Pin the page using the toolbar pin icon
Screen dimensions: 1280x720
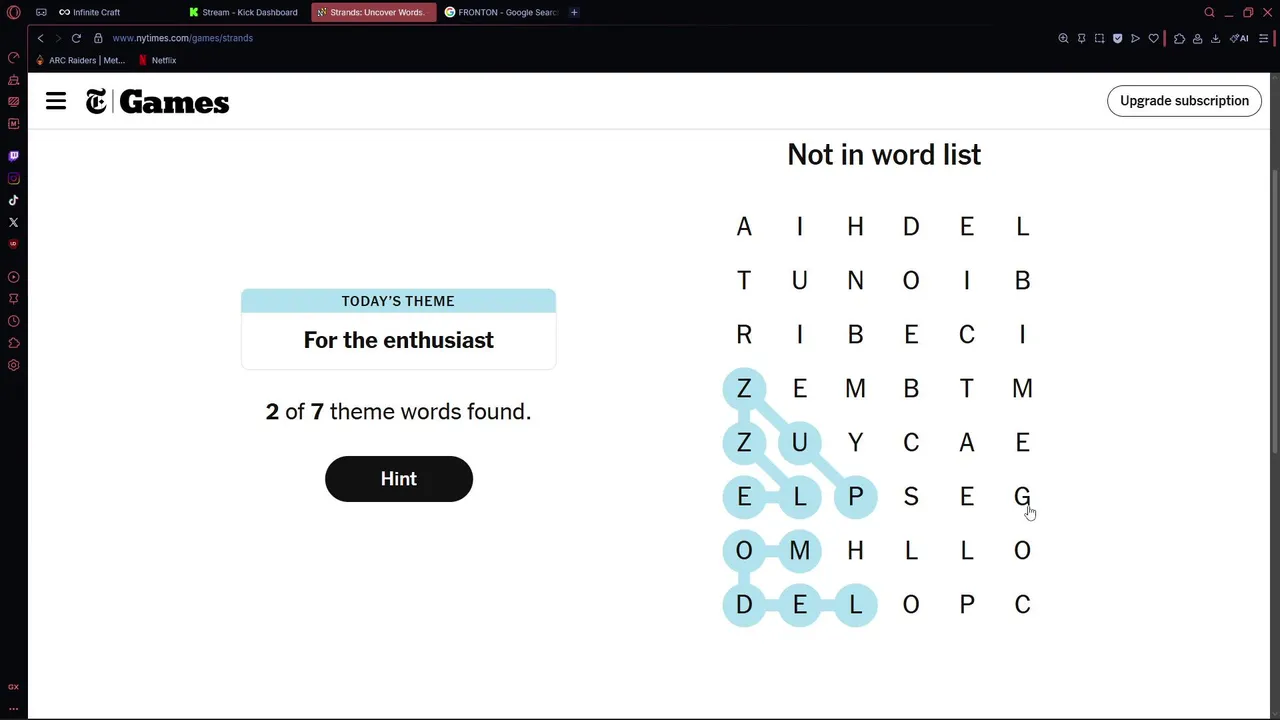point(1081,38)
